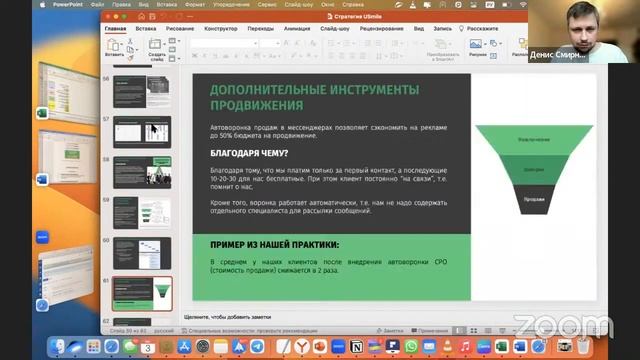Start slideshow from the status bar icon
This screenshot has height=360, width=640.
(x=502, y=331)
